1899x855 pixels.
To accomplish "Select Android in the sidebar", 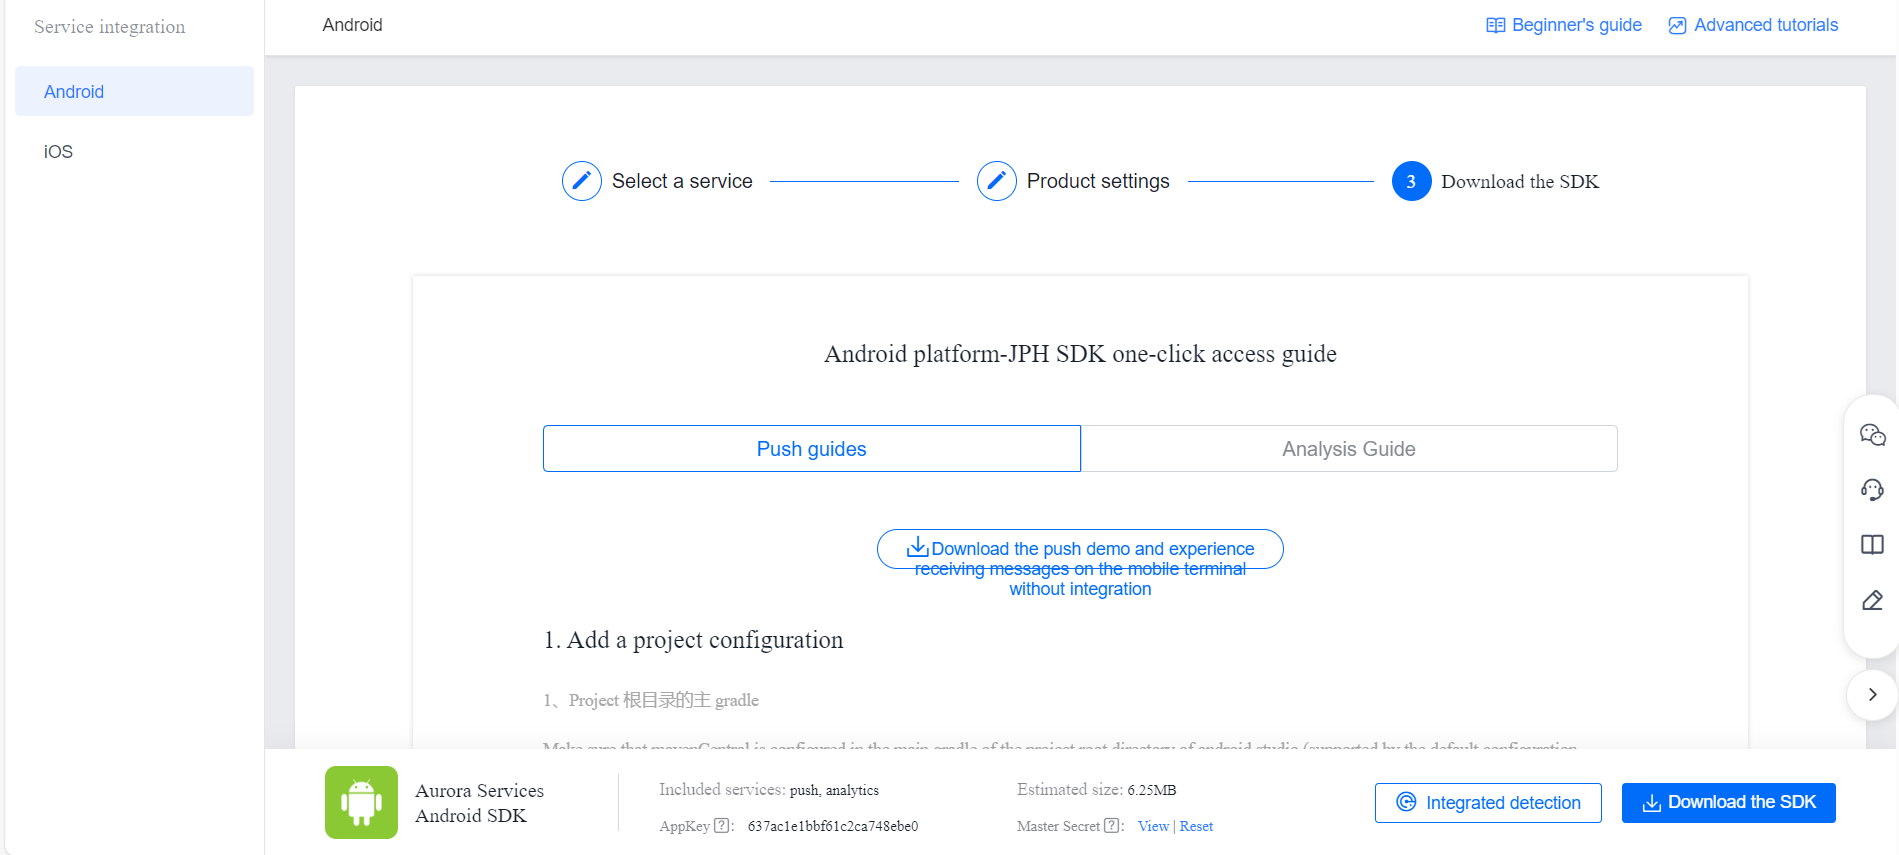I will point(74,92).
